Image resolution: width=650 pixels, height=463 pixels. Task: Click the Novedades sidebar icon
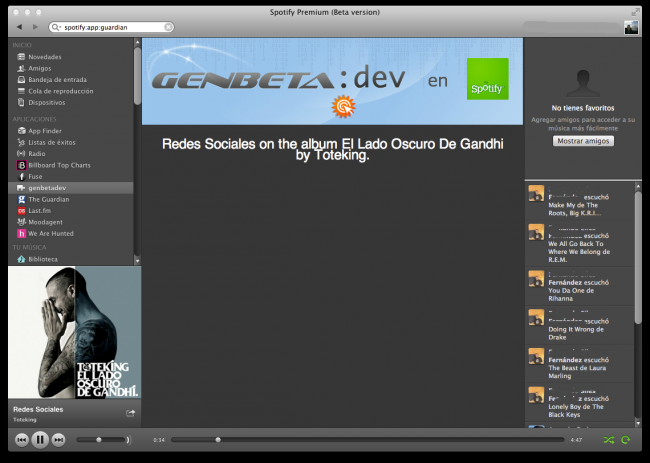[21, 57]
